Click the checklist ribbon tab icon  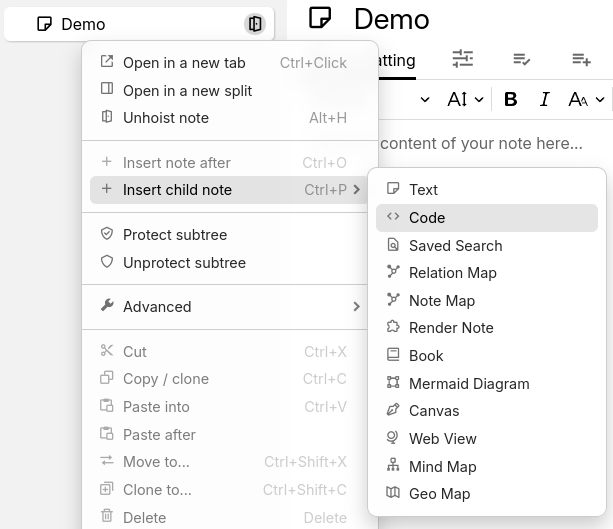tap(521, 59)
